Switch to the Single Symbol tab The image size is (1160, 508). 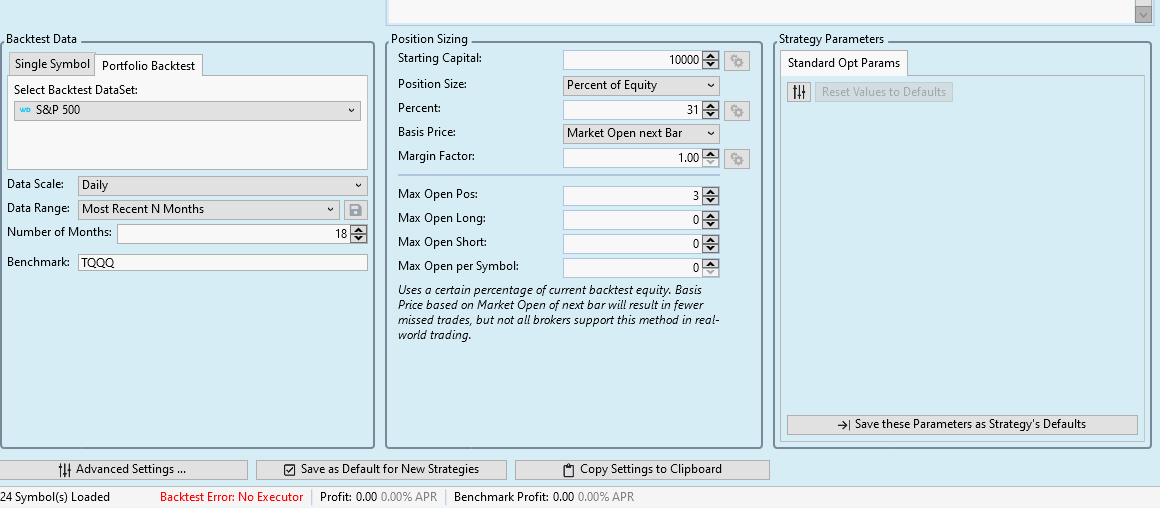51,64
